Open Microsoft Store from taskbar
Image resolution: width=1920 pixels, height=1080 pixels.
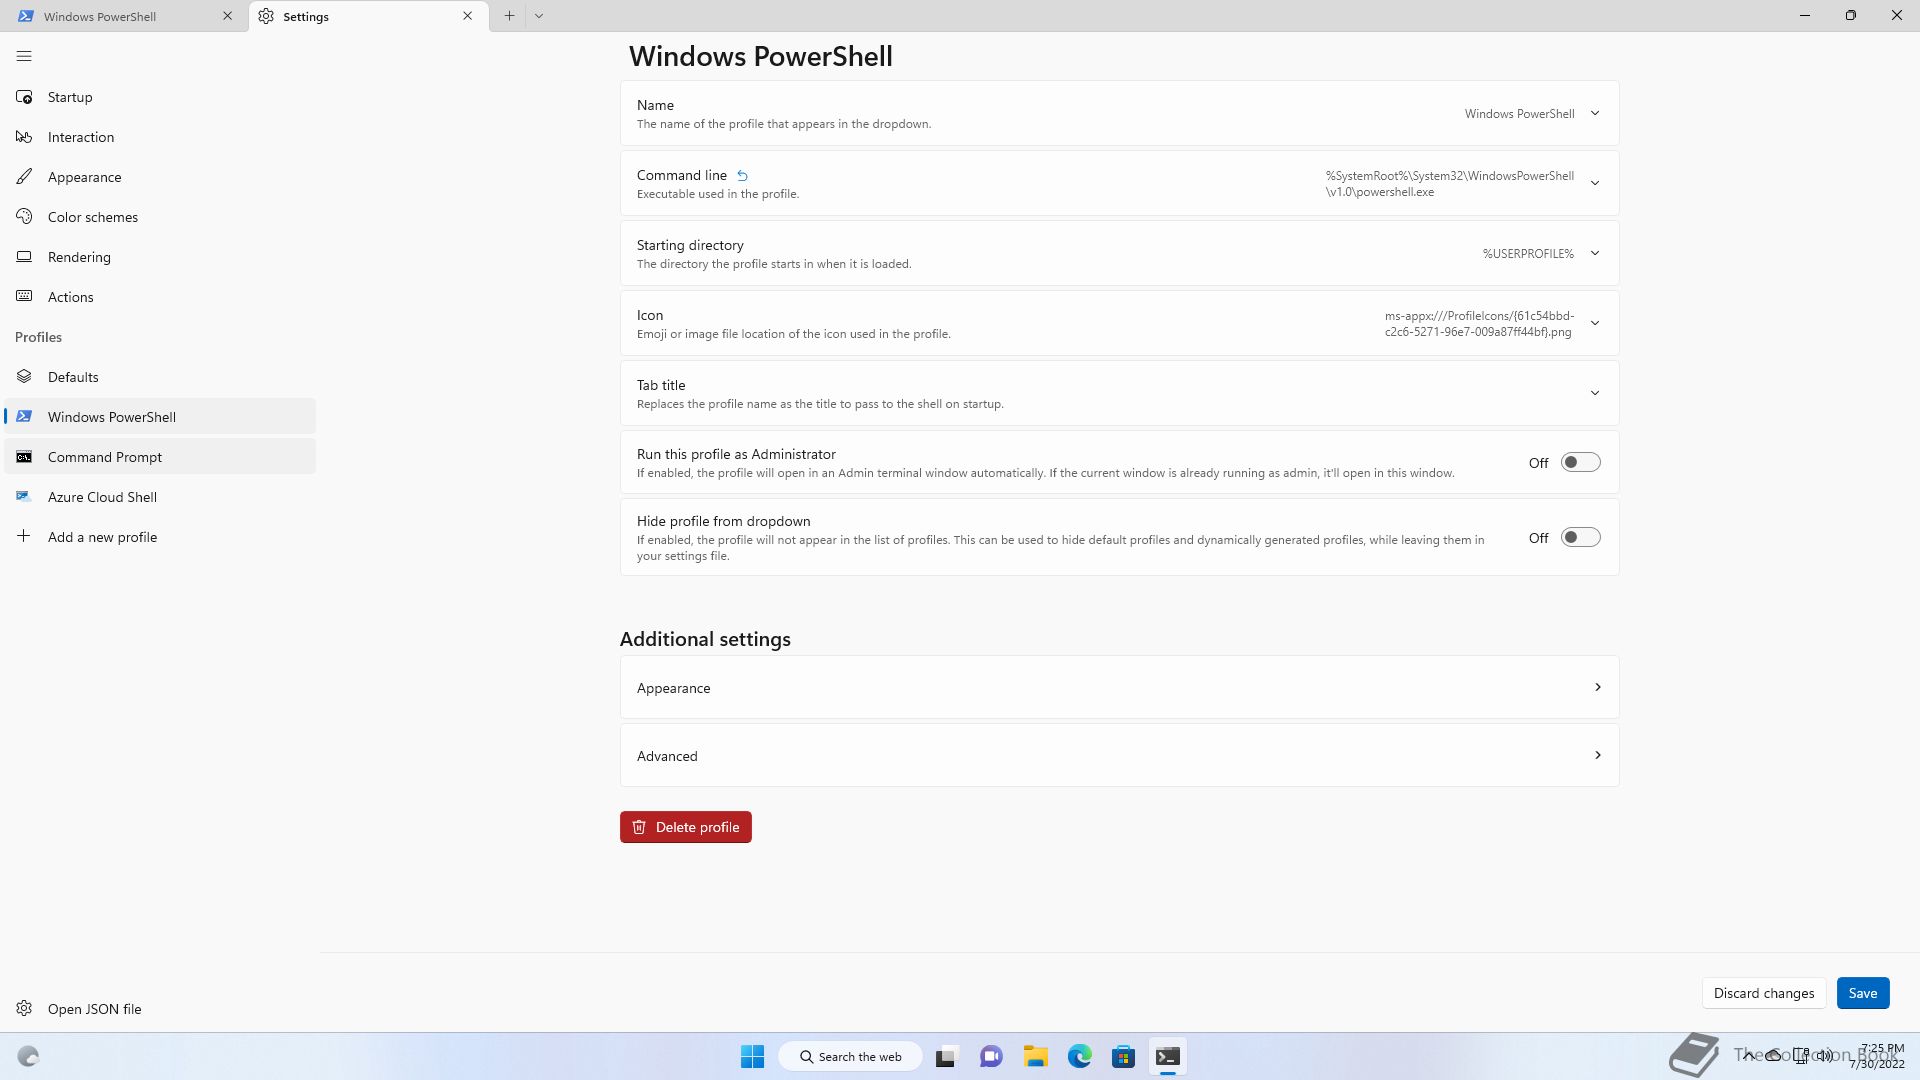1123,1056
